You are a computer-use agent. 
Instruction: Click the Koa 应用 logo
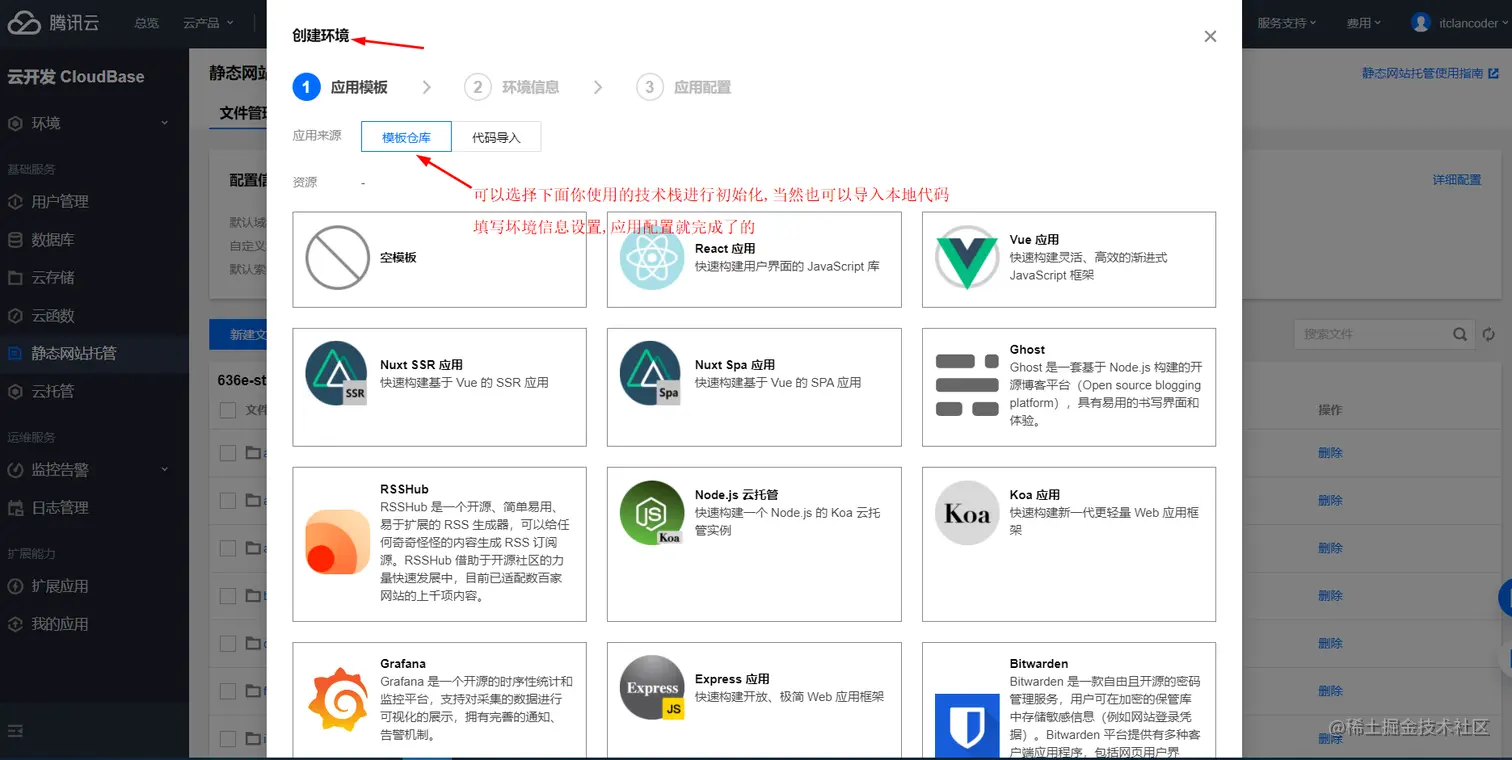[967, 513]
